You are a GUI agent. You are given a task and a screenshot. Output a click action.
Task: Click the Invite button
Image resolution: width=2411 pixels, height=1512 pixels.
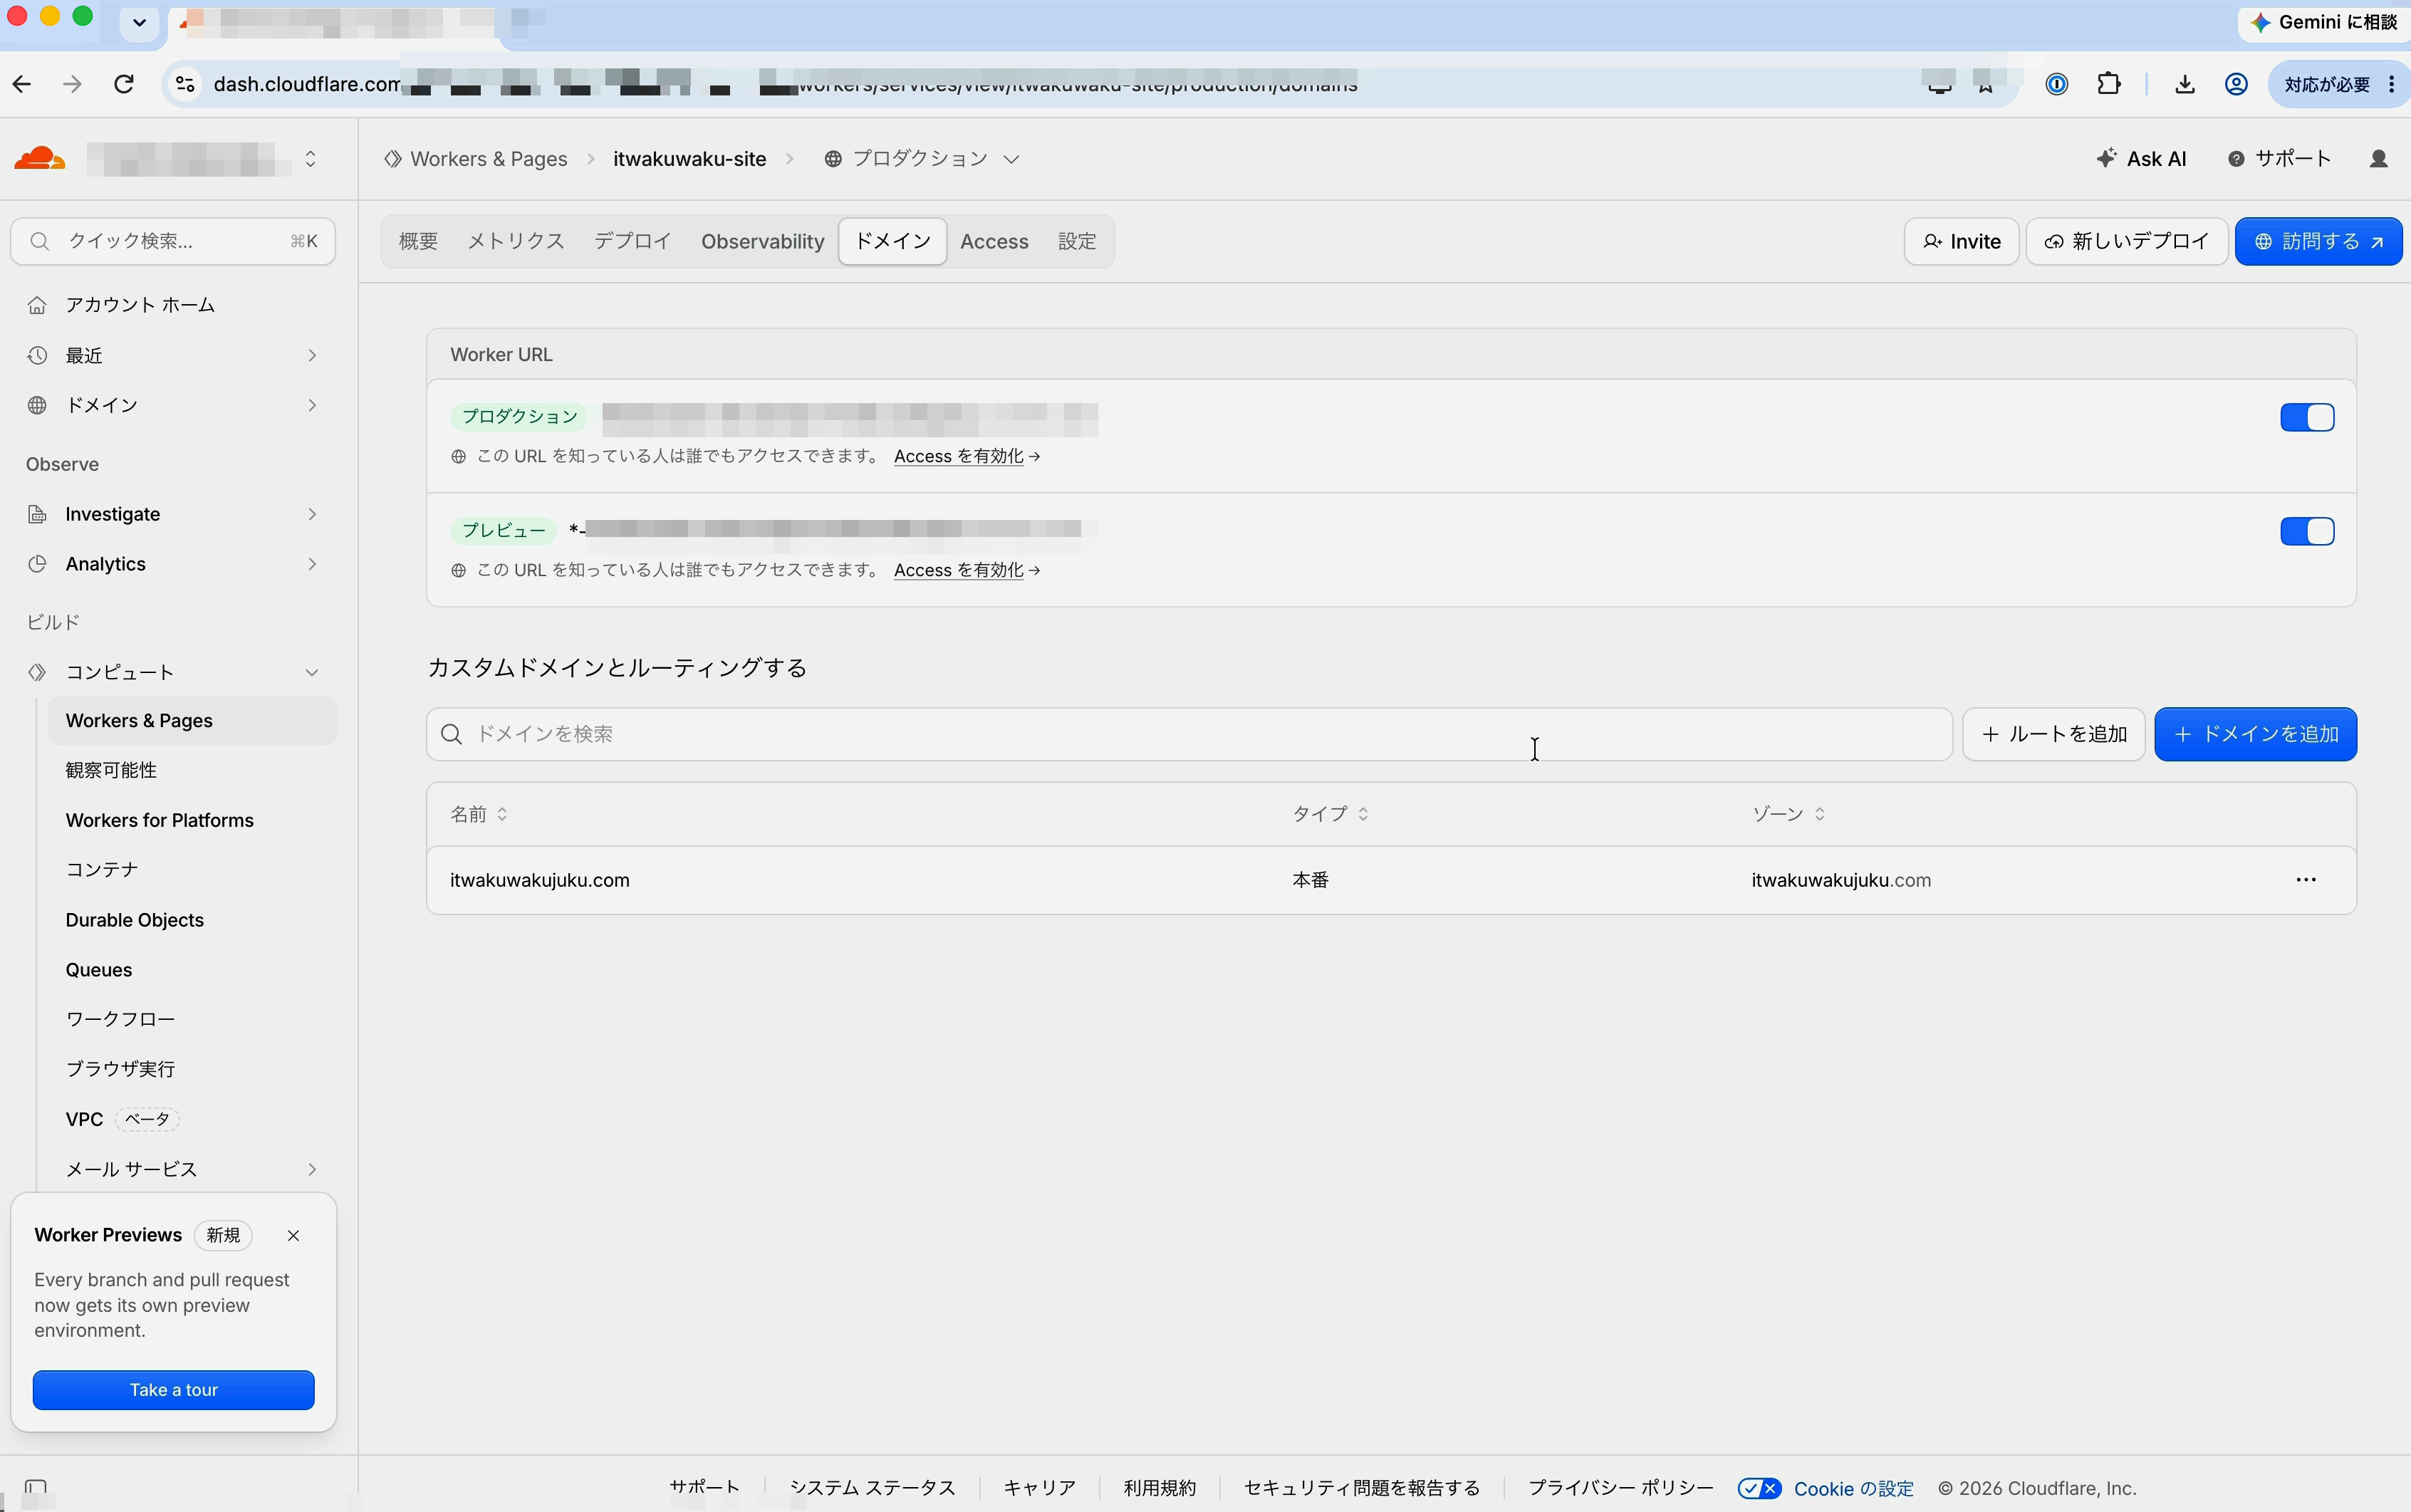(x=1961, y=241)
